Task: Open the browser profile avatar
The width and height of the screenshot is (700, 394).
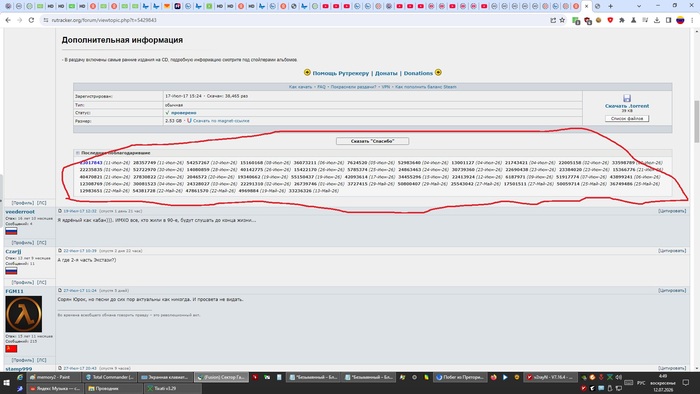Action: click(x=680, y=20)
